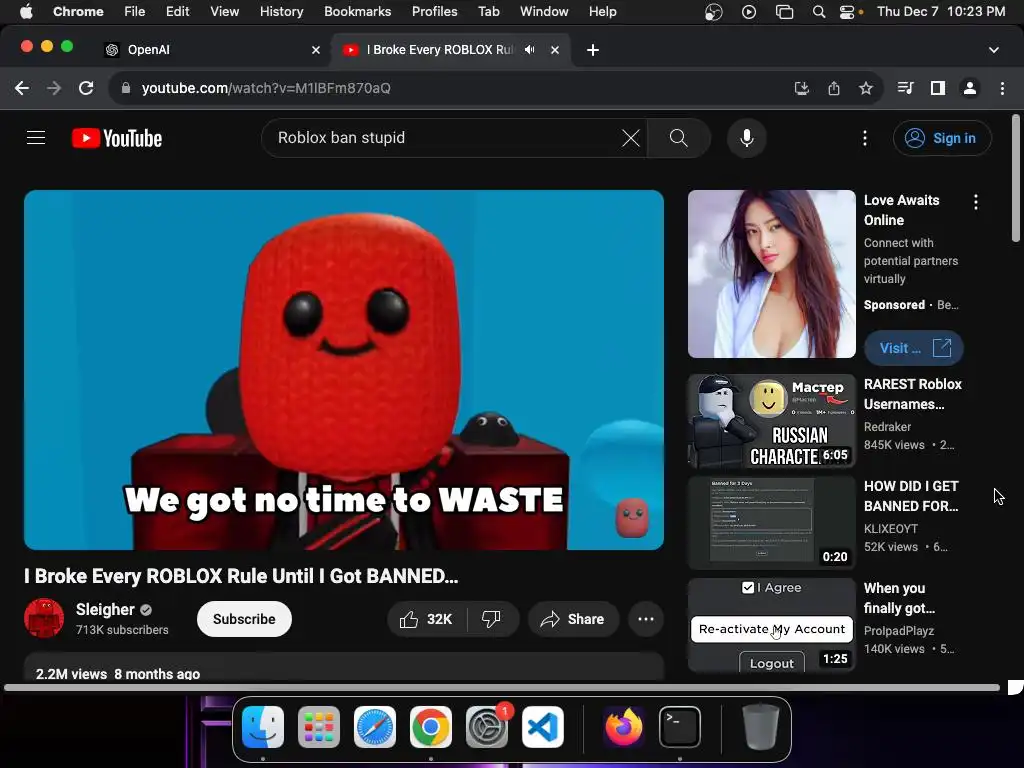Image resolution: width=1024 pixels, height=768 pixels.
Task: Clear the search text with the X icon
Action: (630, 138)
